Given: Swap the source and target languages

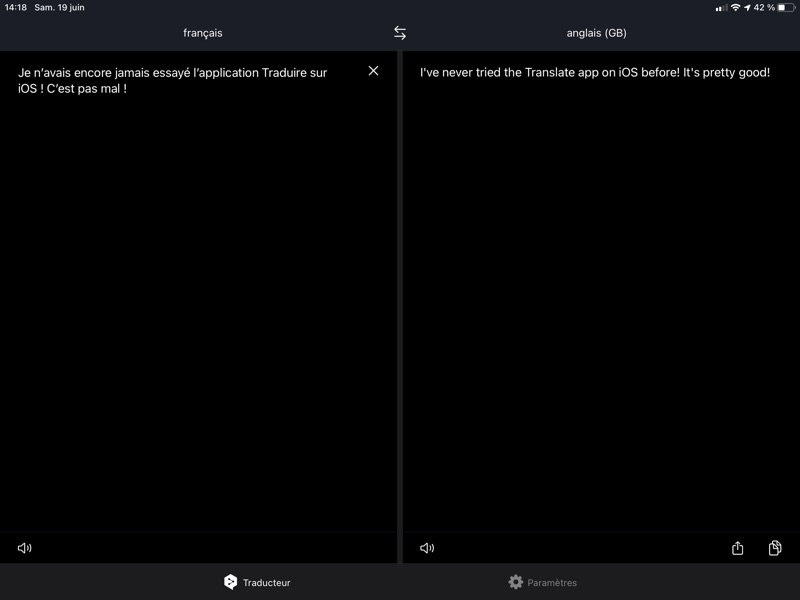Looking at the screenshot, I should tap(400, 33).
